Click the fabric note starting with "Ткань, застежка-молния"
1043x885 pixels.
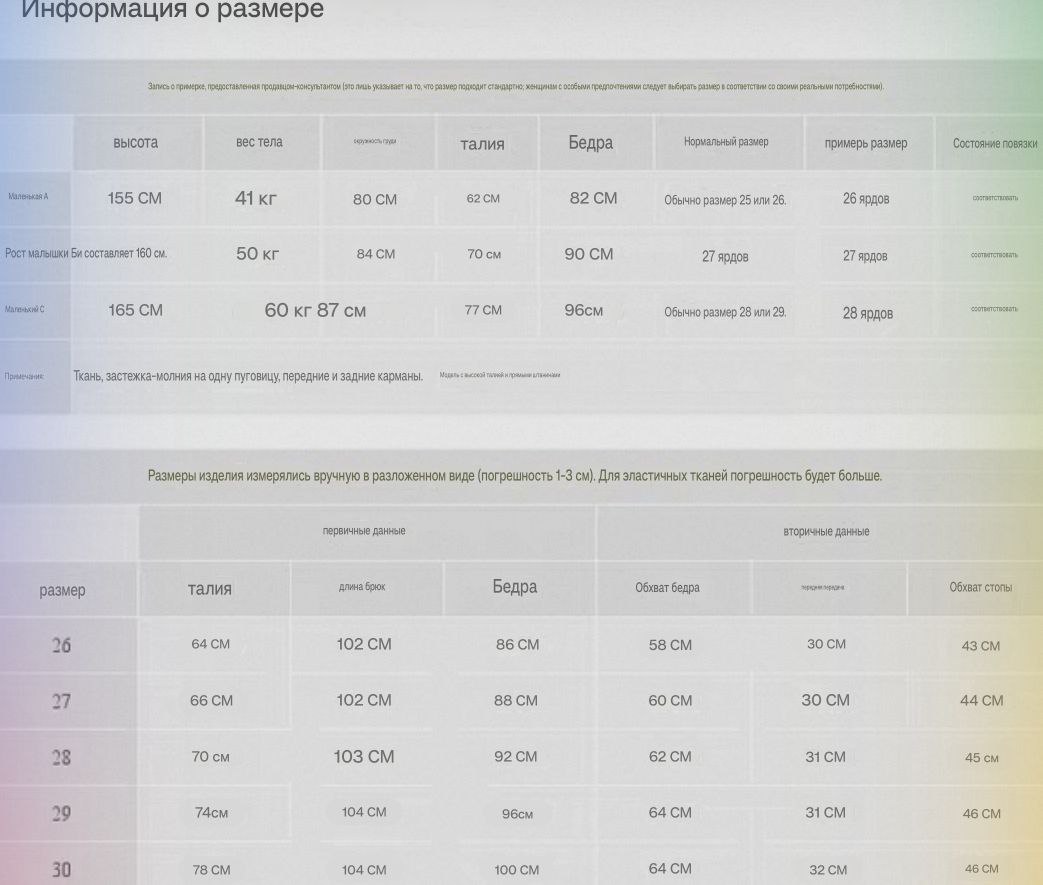pos(248,377)
